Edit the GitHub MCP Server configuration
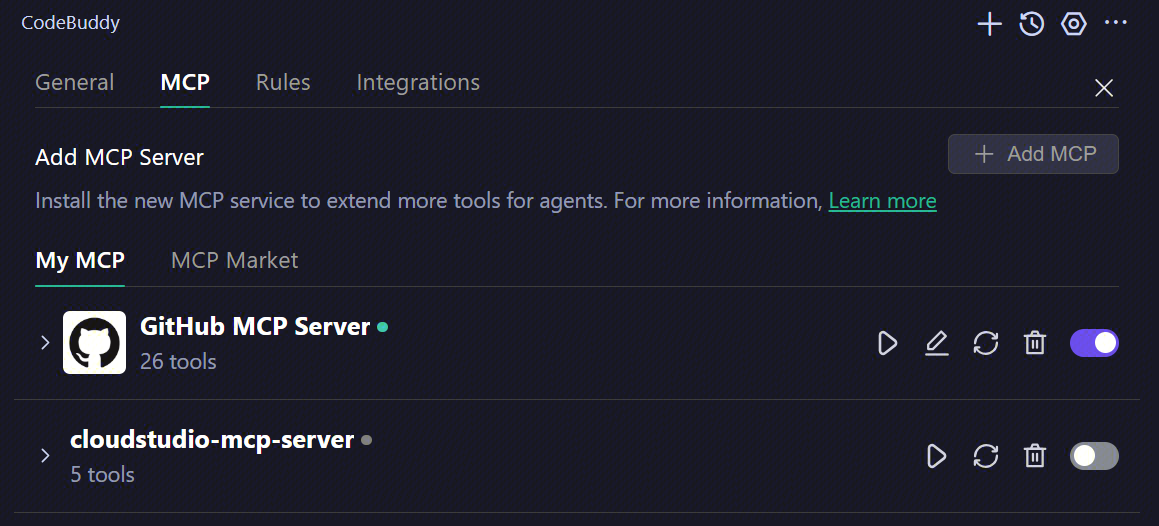 936,344
